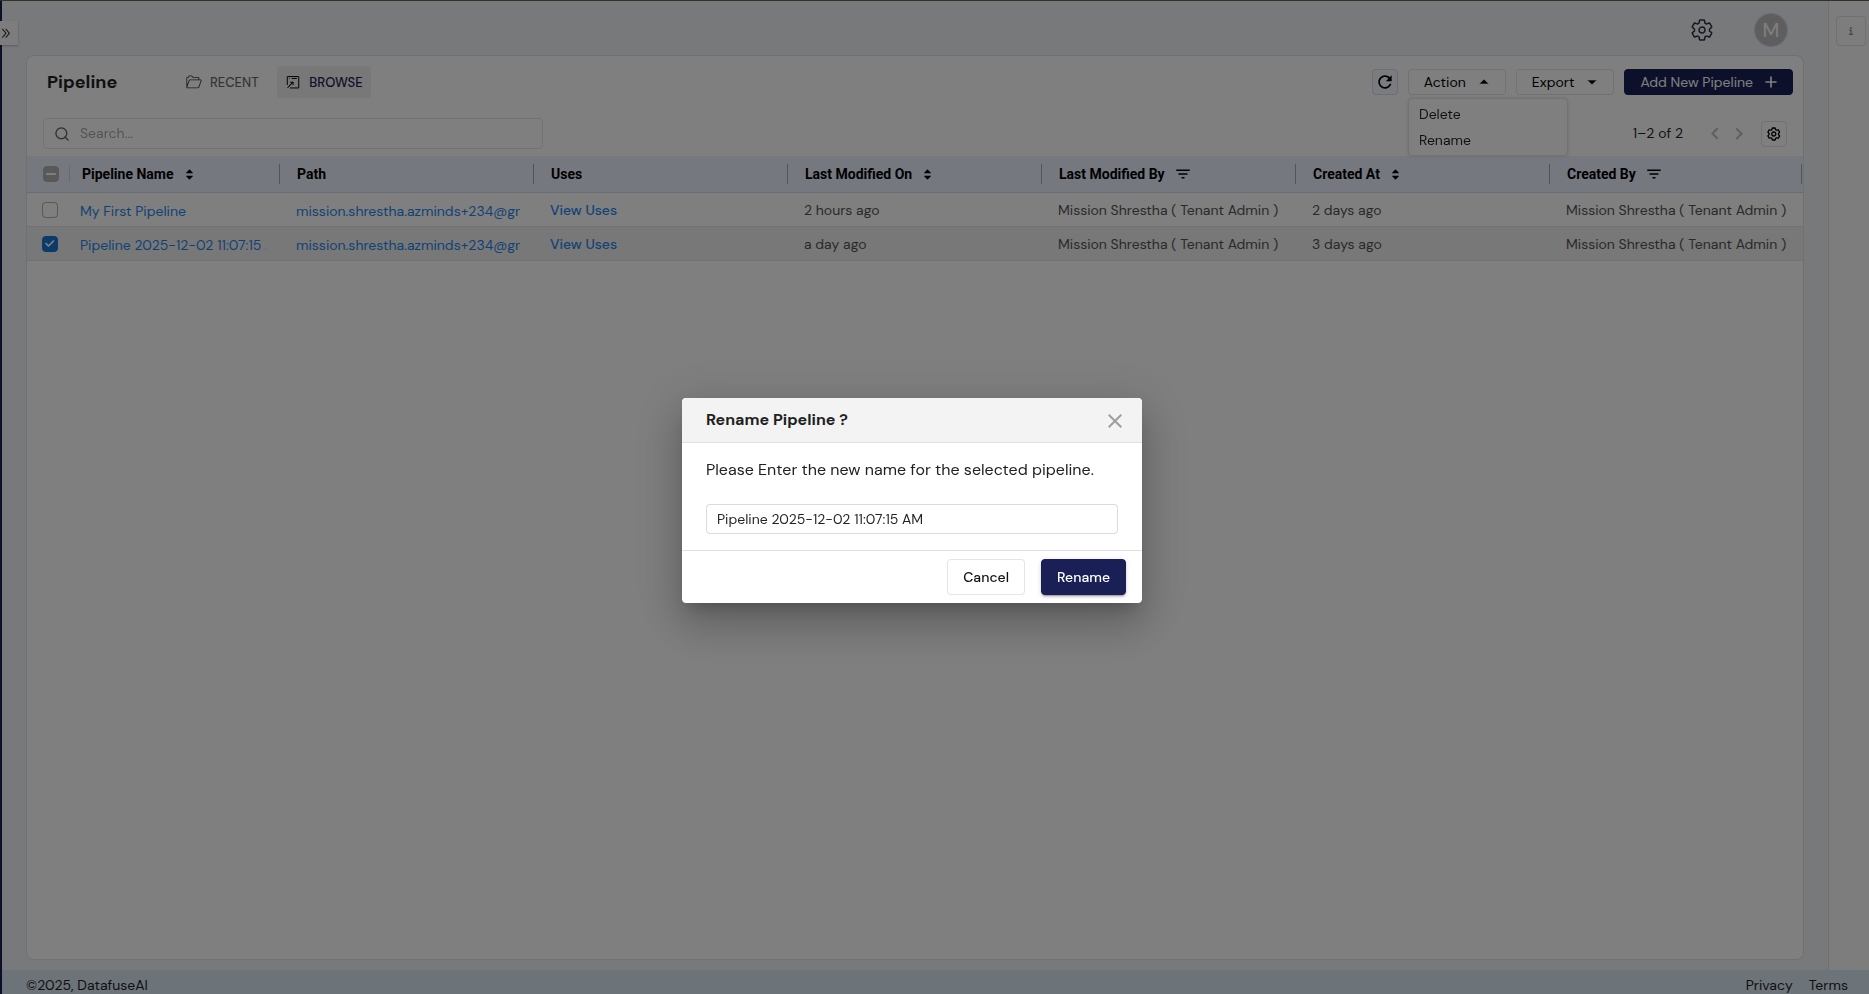The width and height of the screenshot is (1869, 994).
Task: Open the settings gear in top bar
Action: pos(1701,30)
